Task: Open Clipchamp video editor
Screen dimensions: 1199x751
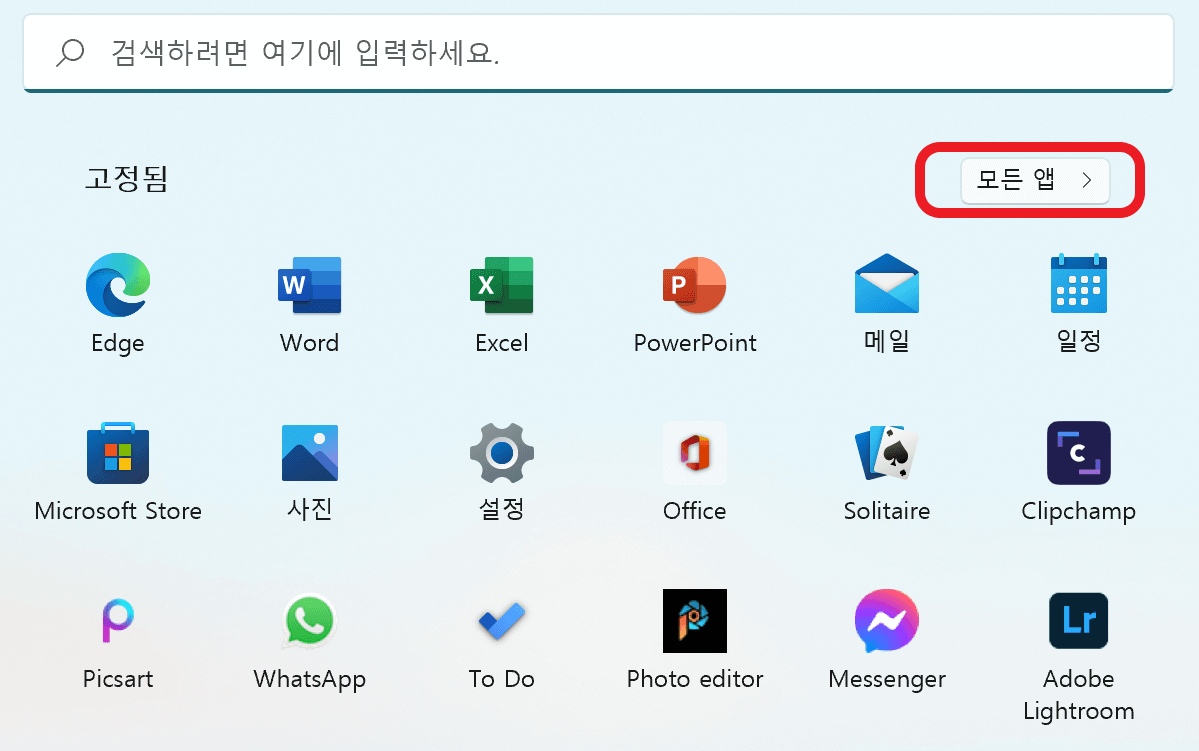Action: tap(1078, 453)
